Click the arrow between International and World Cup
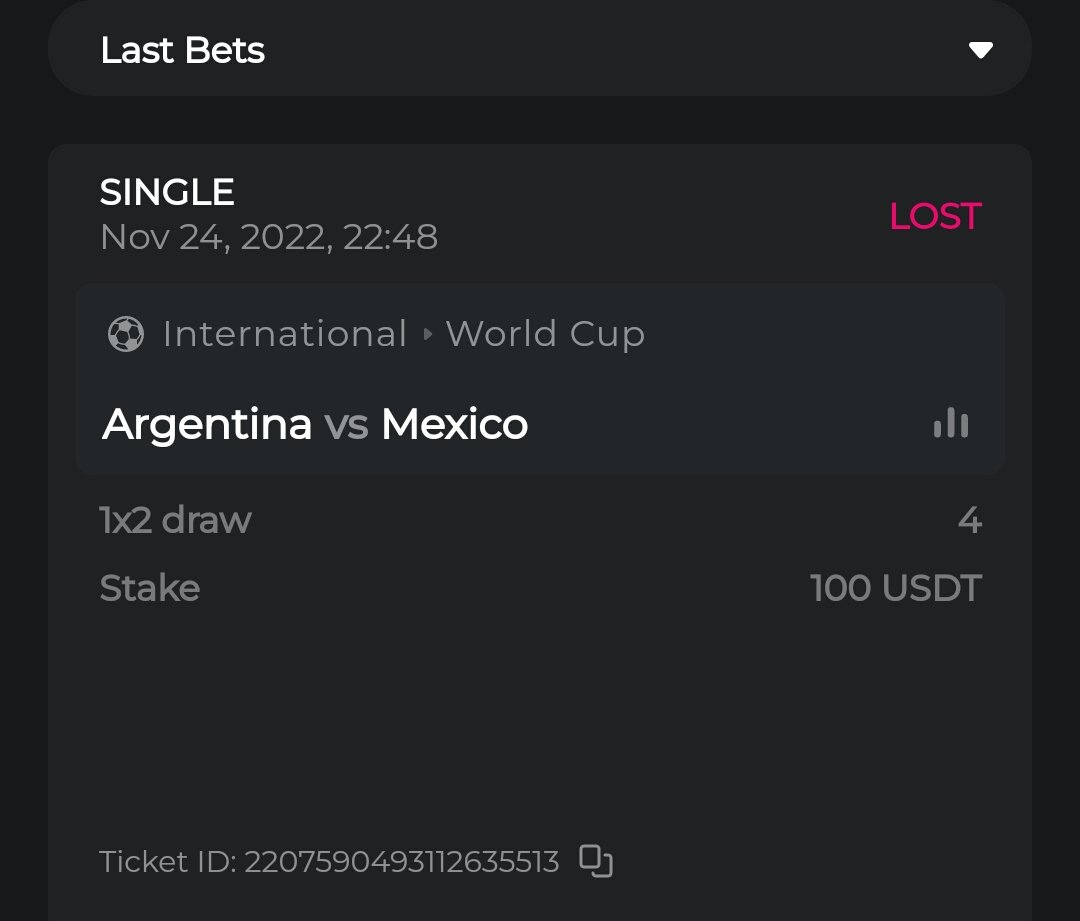Viewport: 1080px width, 921px height. coord(428,334)
